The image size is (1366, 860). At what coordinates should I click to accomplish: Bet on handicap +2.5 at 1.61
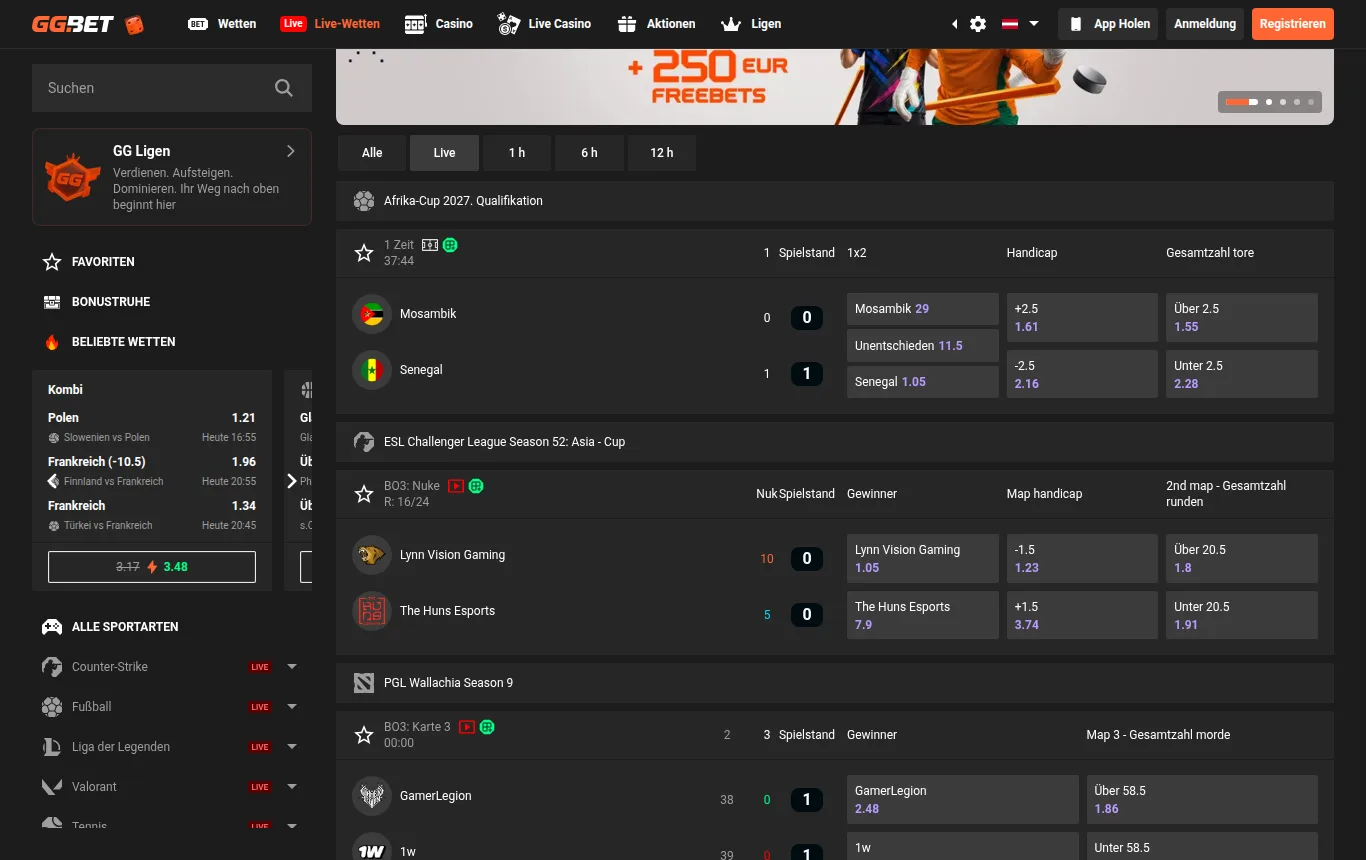(1082, 318)
